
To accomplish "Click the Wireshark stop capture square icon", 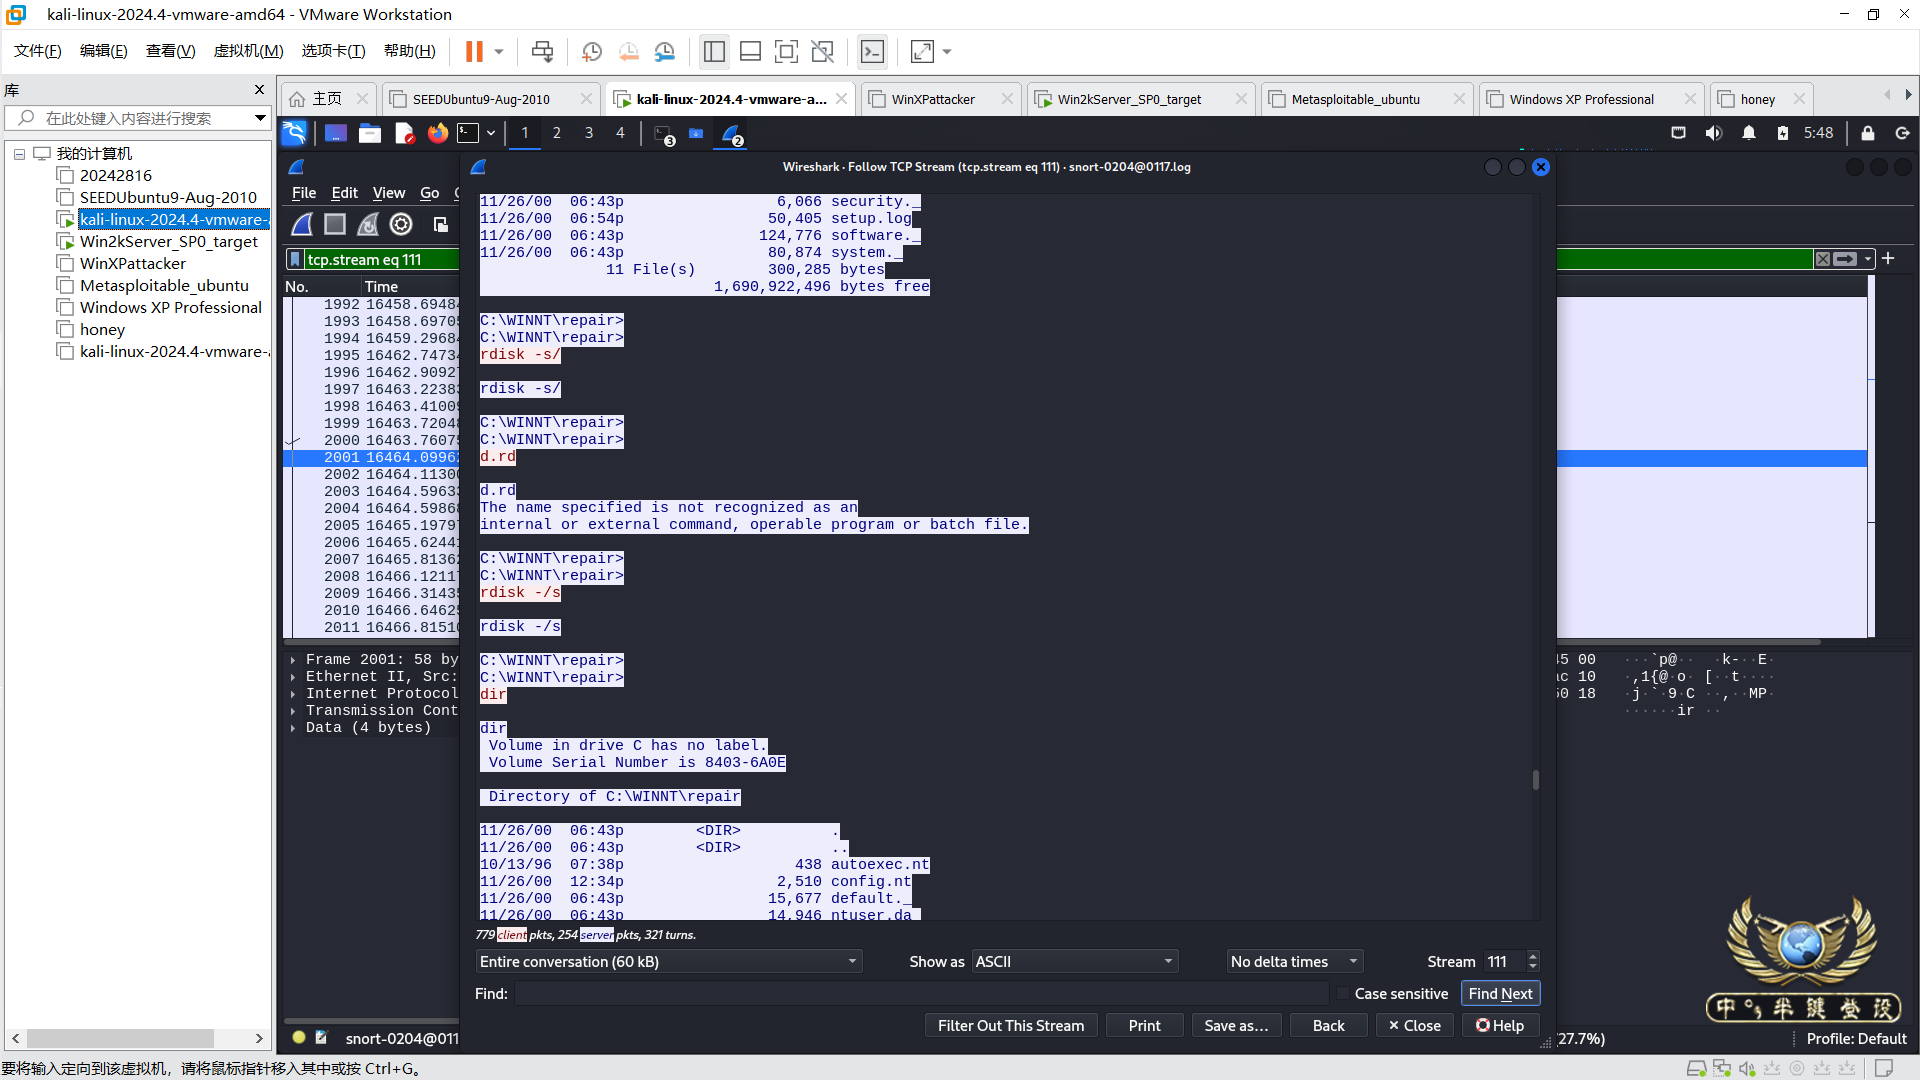I will click(x=335, y=224).
